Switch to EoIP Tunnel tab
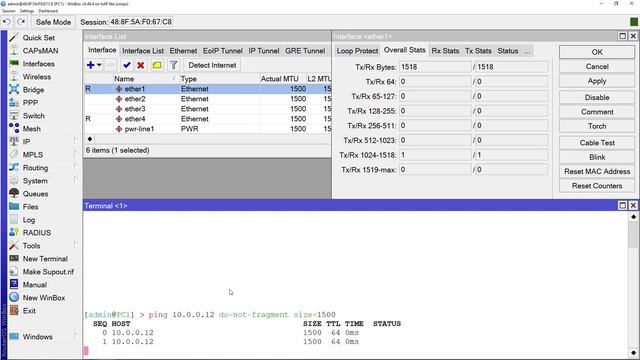 (223, 51)
